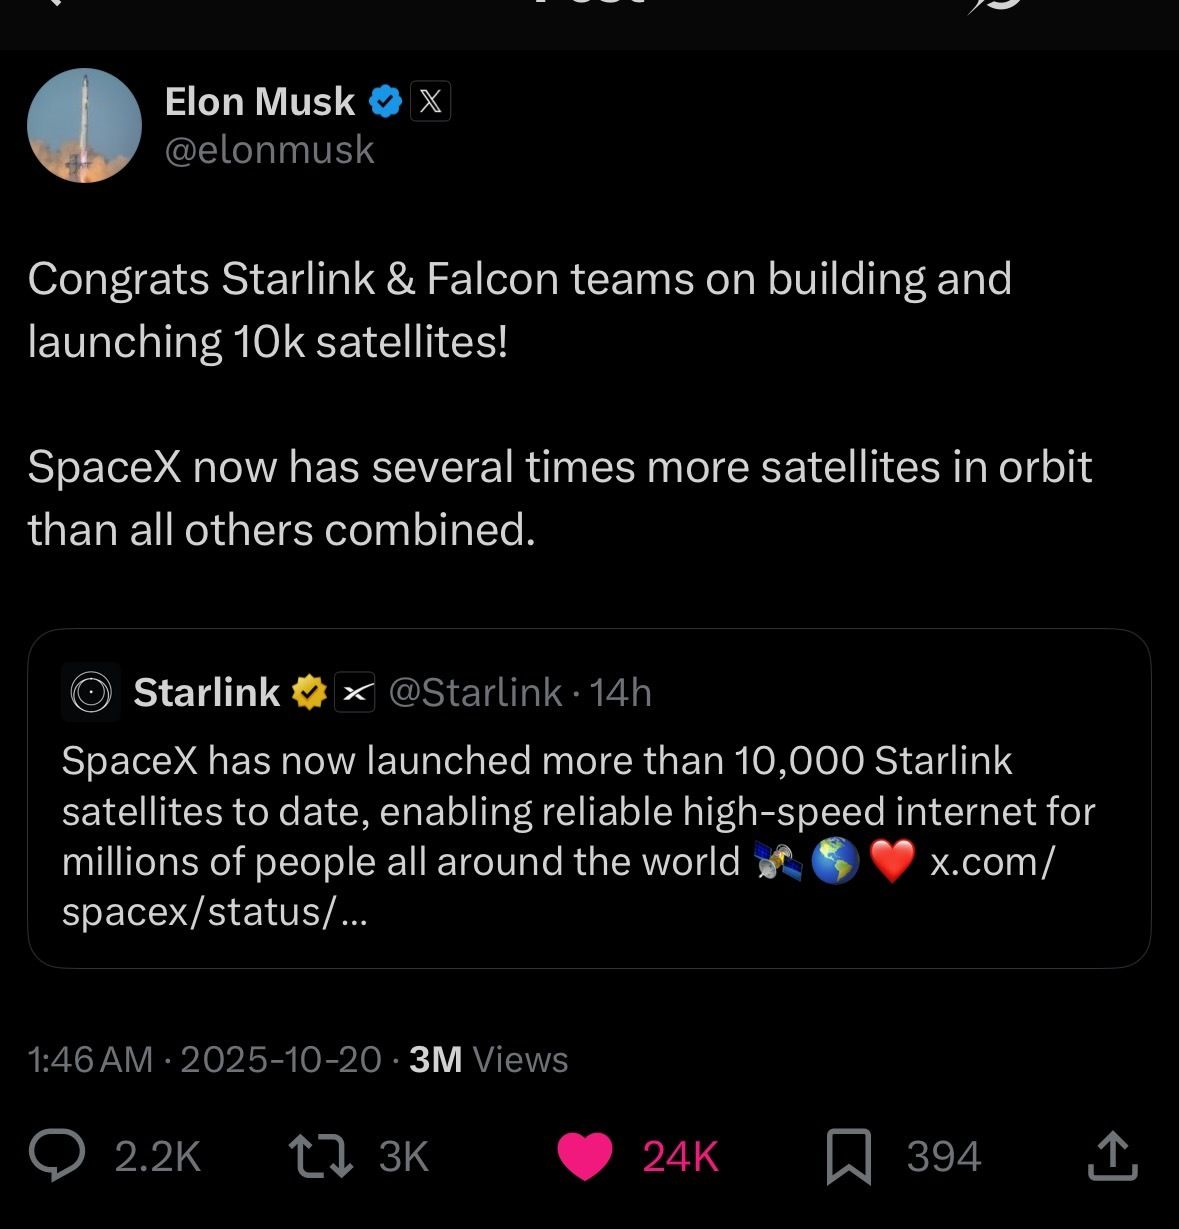
Task: Click the X affiliation badge beside Elon Musk
Action: [430, 101]
